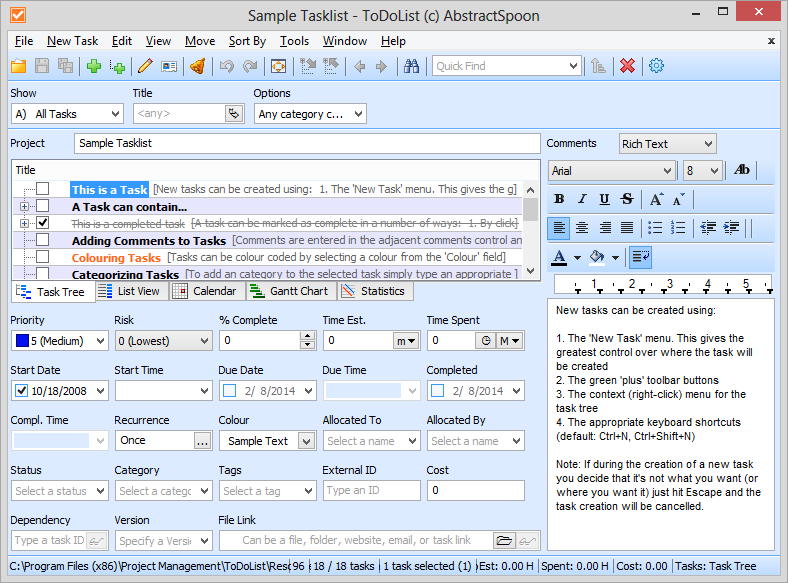Click the font colour 'A' button
This screenshot has height=583, width=788.
tap(559, 257)
